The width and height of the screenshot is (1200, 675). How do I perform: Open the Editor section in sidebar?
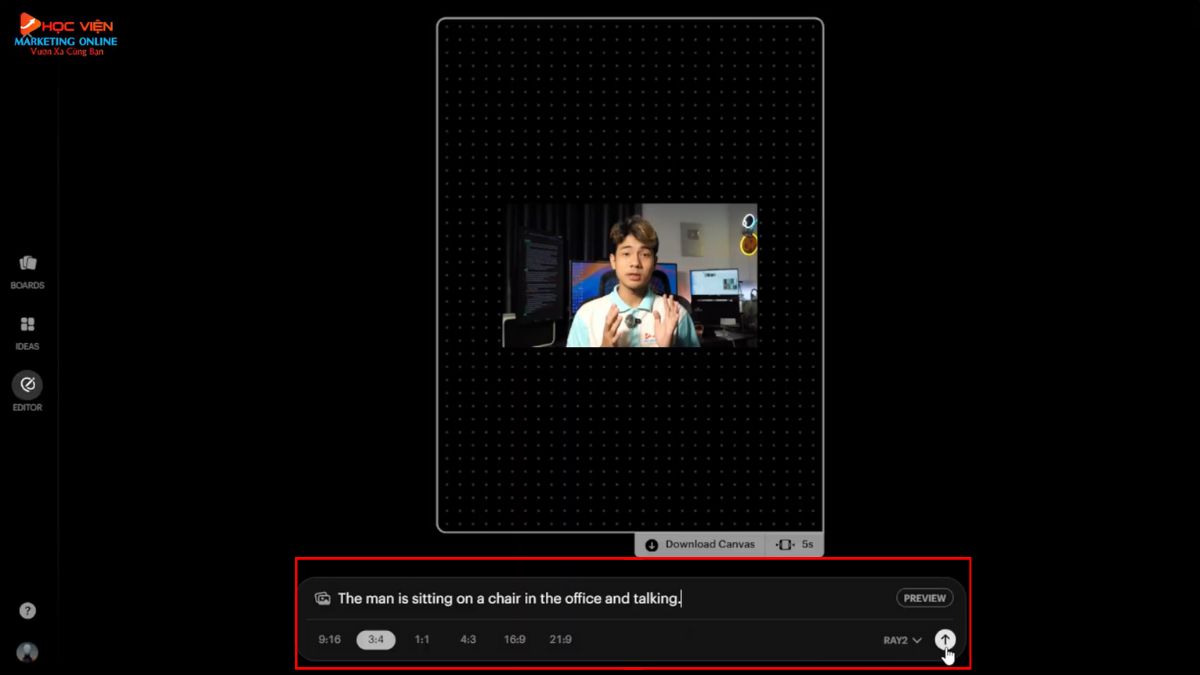(27, 391)
